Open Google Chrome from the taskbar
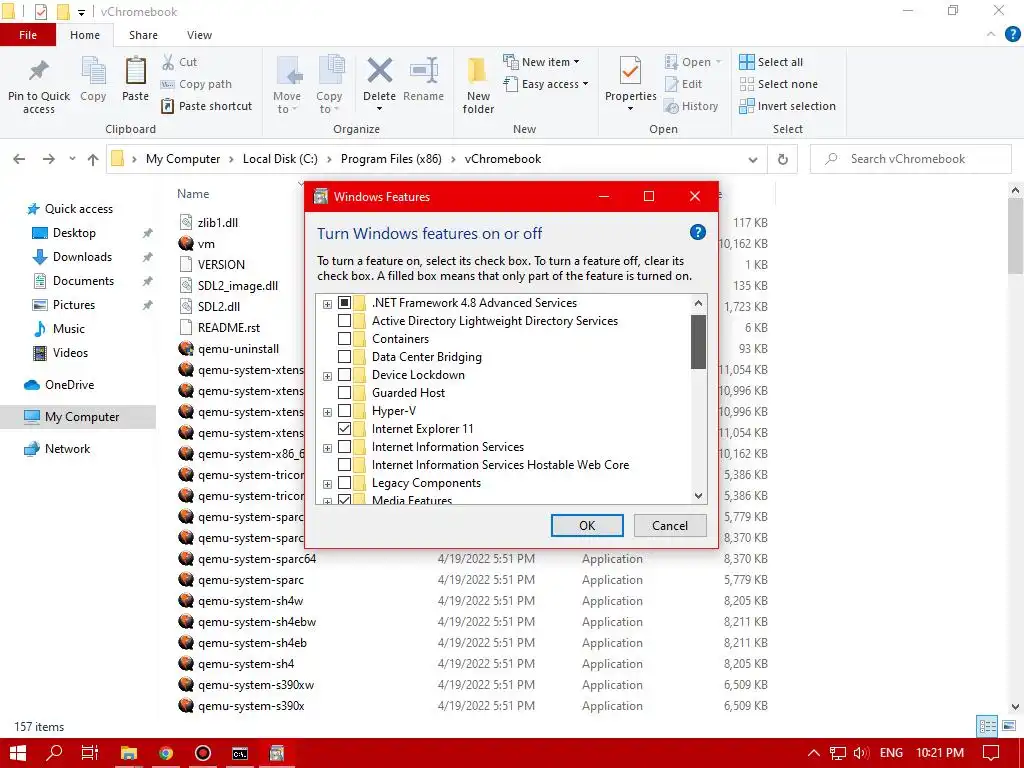The height and width of the screenshot is (768, 1024). (x=166, y=753)
